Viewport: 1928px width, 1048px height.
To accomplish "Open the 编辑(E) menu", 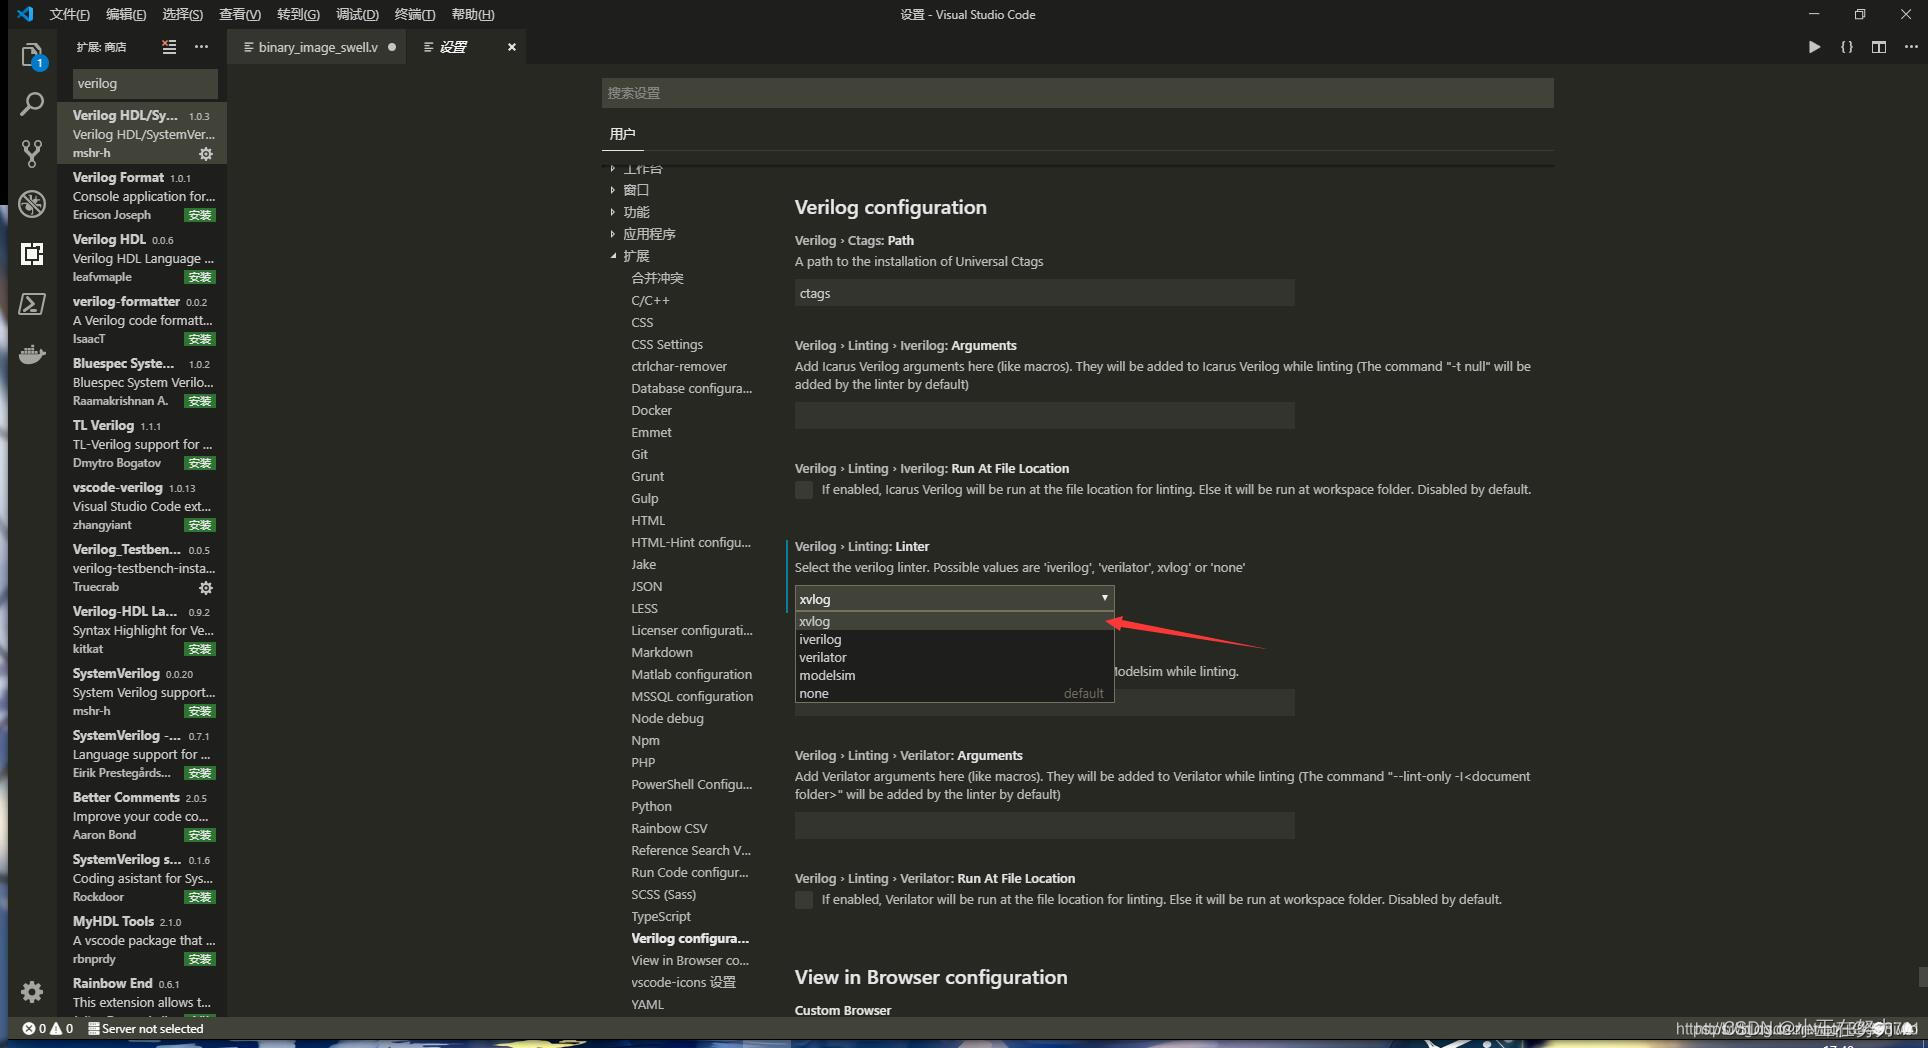I will point(126,14).
